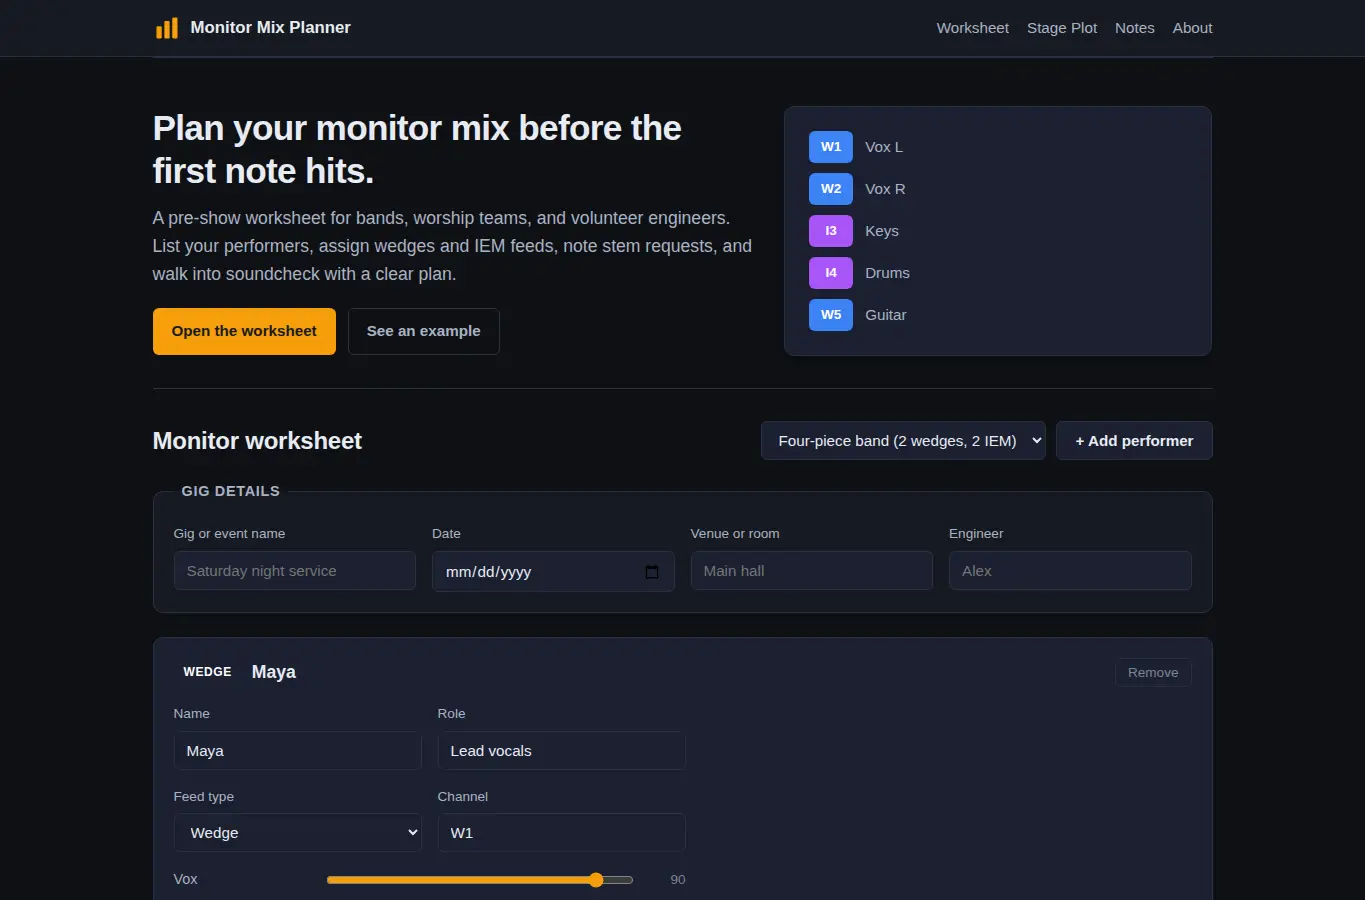The height and width of the screenshot is (900, 1365).
Task: Focus the Engineer name field
Action: click(1070, 571)
